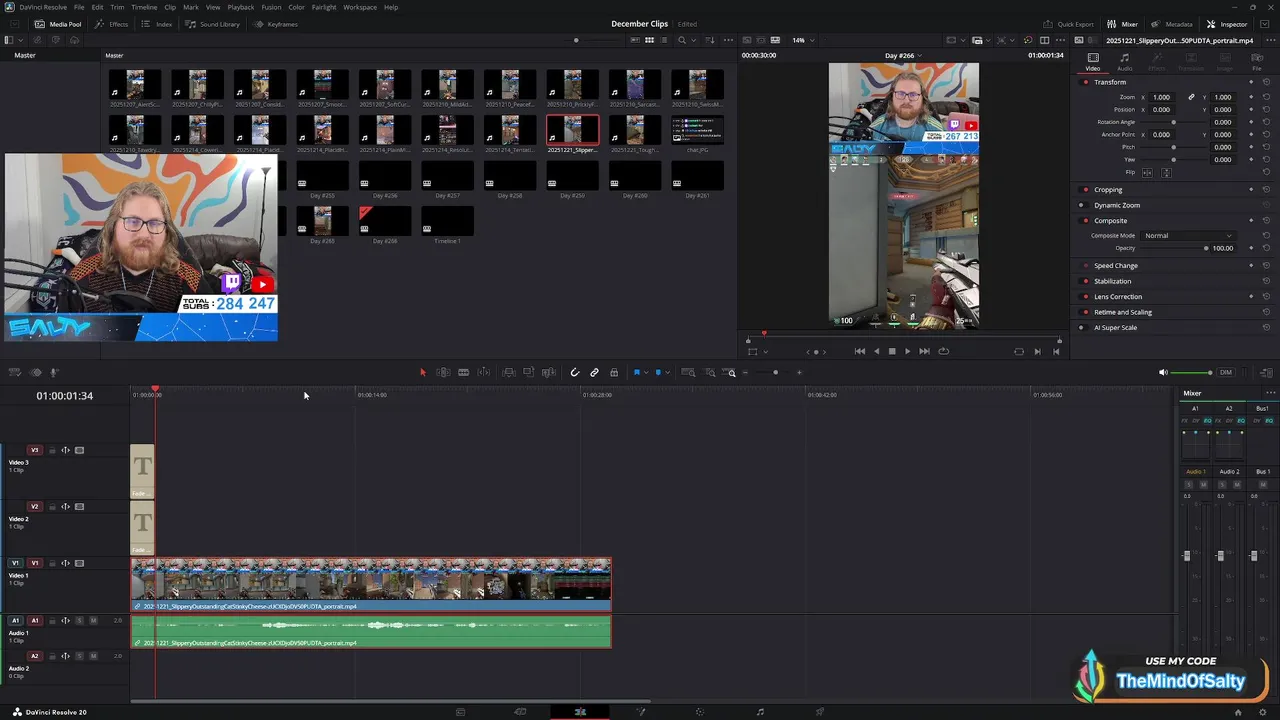Screen dimensions: 1280x720
Task: Lock the Video 3 track
Action: pyautogui.click(x=52, y=450)
